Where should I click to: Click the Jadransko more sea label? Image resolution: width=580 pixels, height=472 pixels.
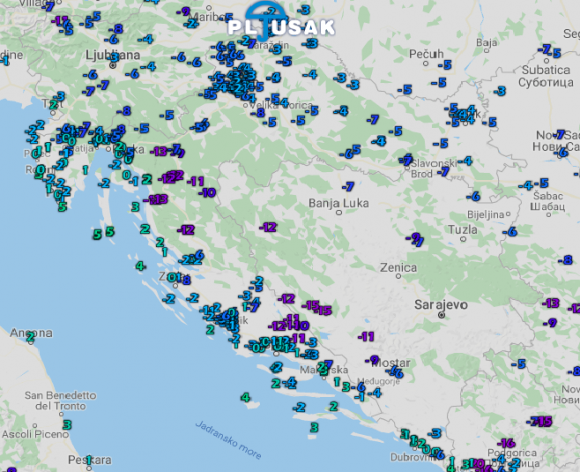point(228,440)
